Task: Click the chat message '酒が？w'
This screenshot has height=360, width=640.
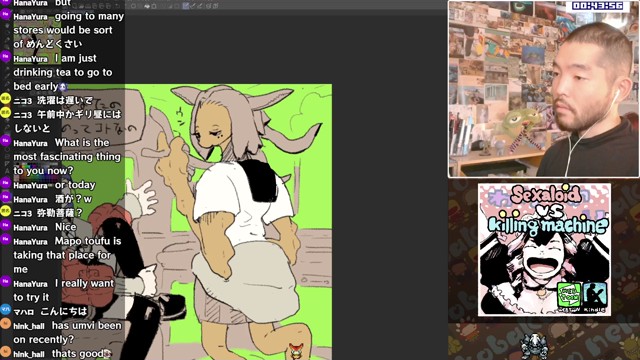Action: coord(73,199)
